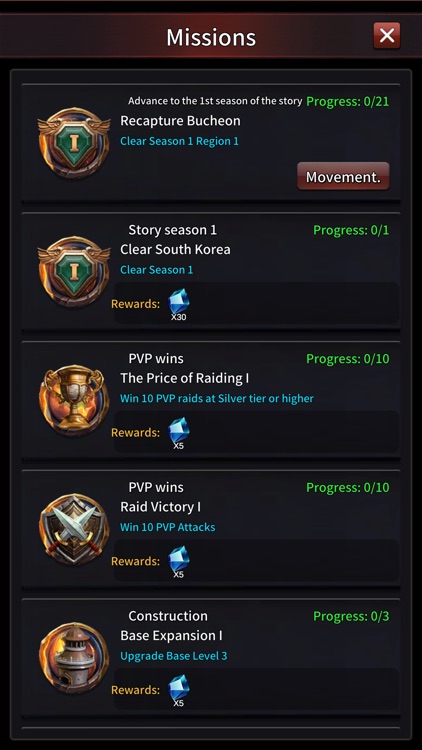The height and width of the screenshot is (750, 422).
Task: Click the Movement. button
Action: 343,176
